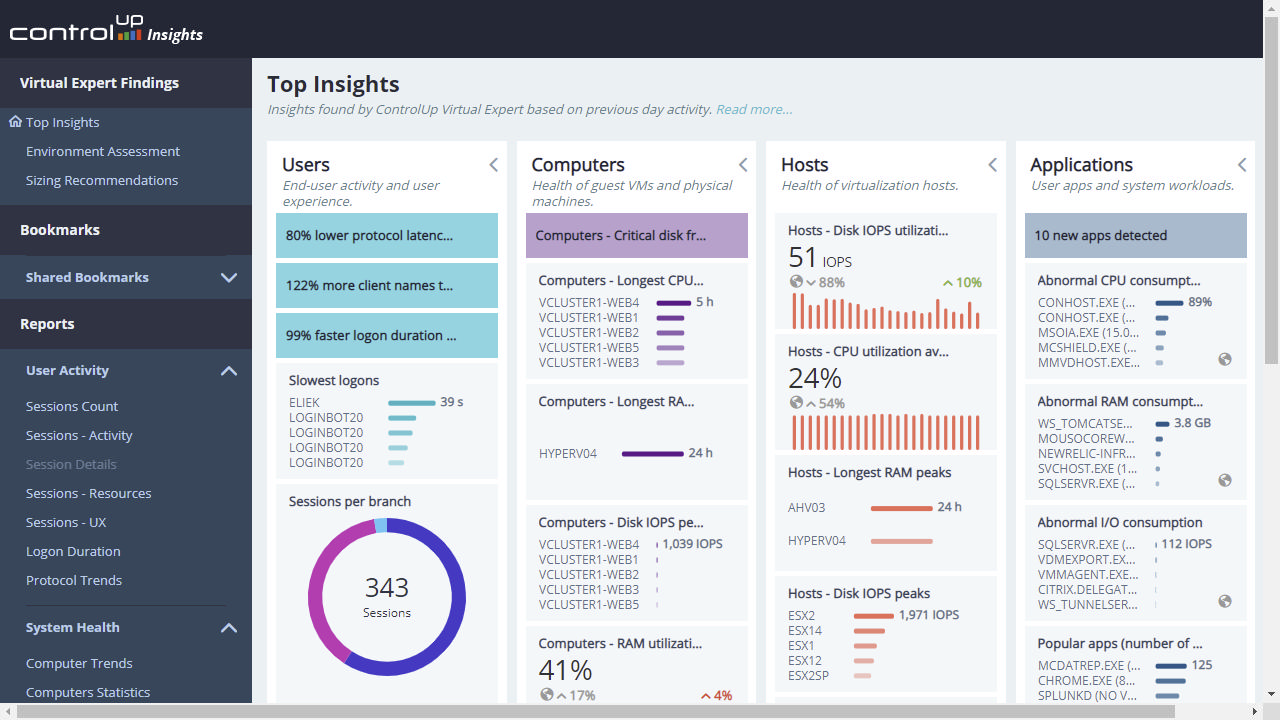Collapse the Computers column with its arrow
The width and height of the screenshot is (1280, 720).
pos(743,165)
